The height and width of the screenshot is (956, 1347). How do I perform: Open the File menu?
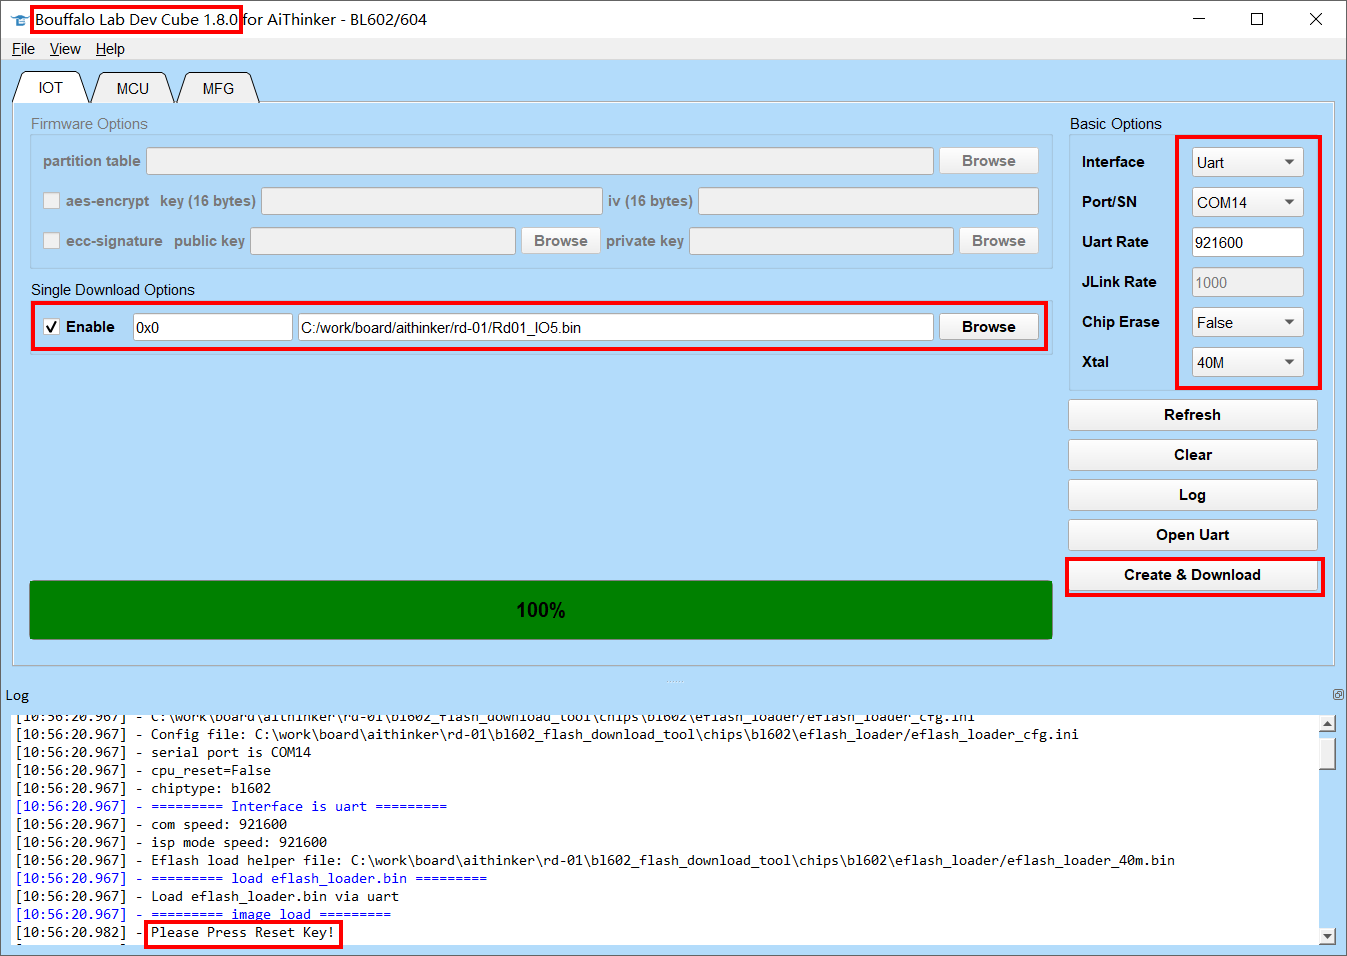(23, 49)
